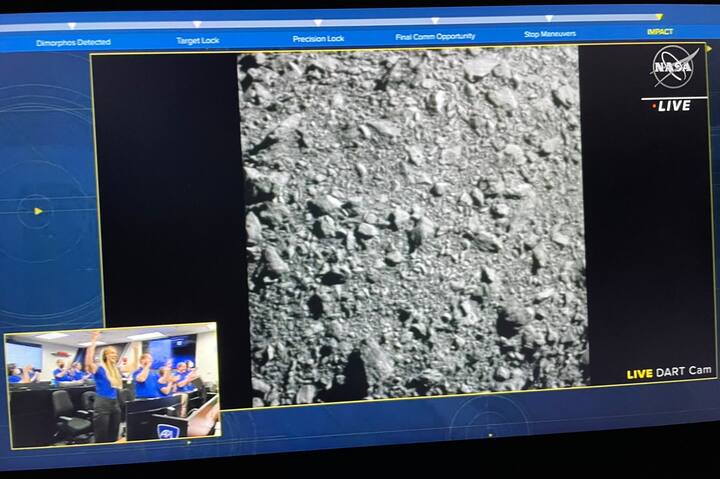Select the Final Comm Opportunity stage
This screenshot has height=479, width=720.
point(435,36)
